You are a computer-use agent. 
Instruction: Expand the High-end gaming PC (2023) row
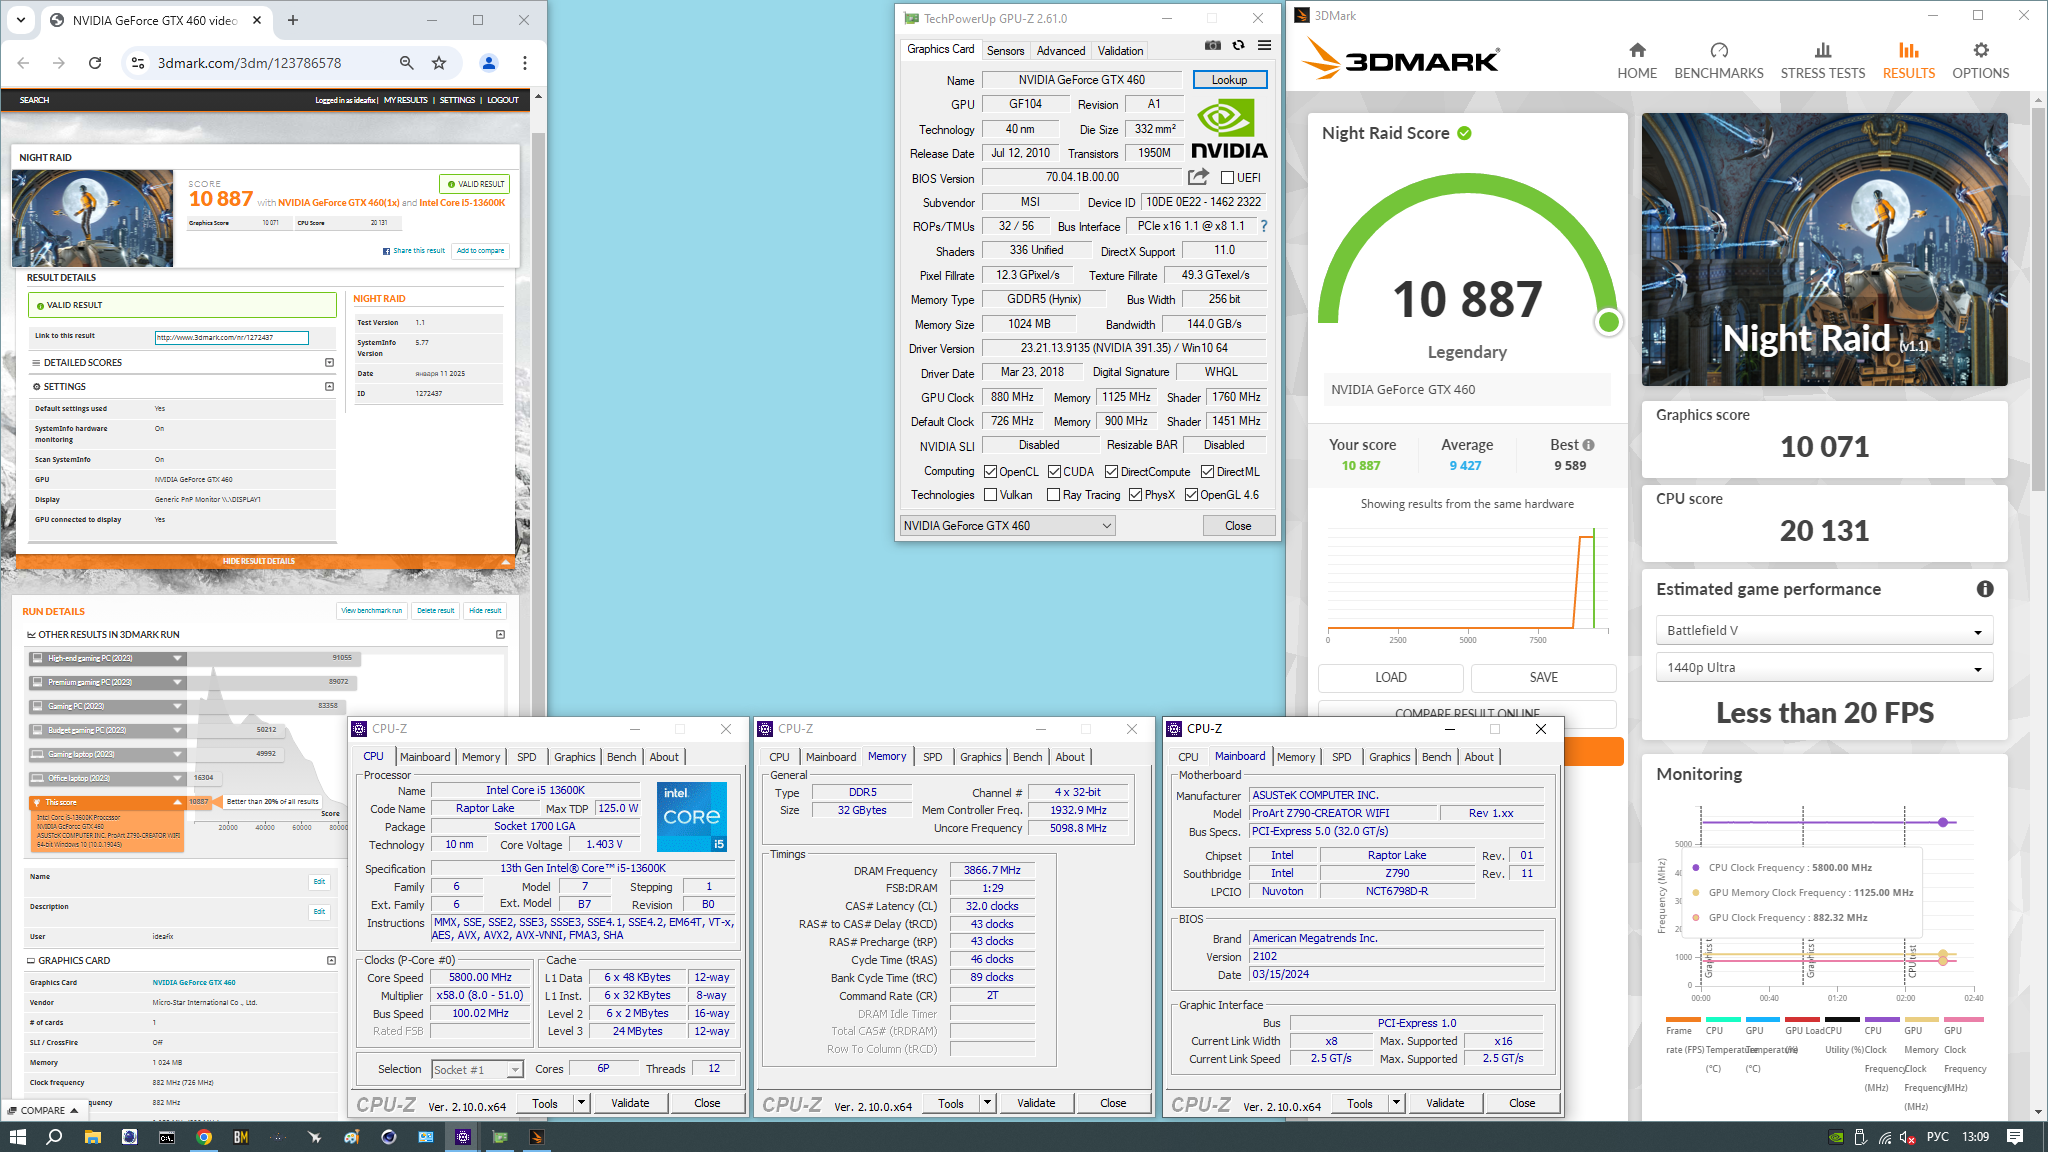point(177,658)
